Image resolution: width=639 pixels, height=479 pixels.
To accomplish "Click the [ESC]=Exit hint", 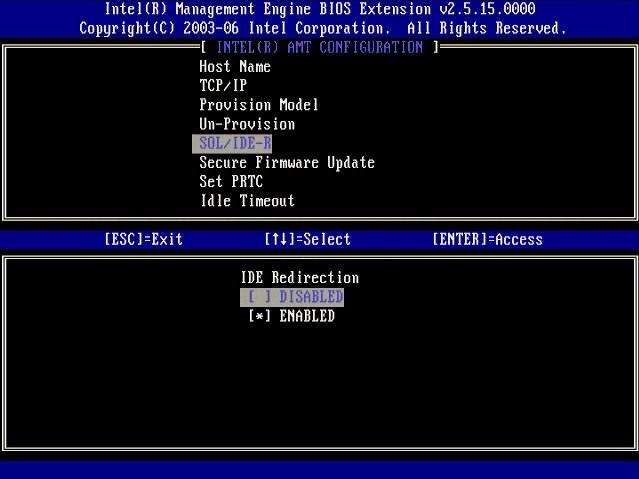I will point(143,239).
